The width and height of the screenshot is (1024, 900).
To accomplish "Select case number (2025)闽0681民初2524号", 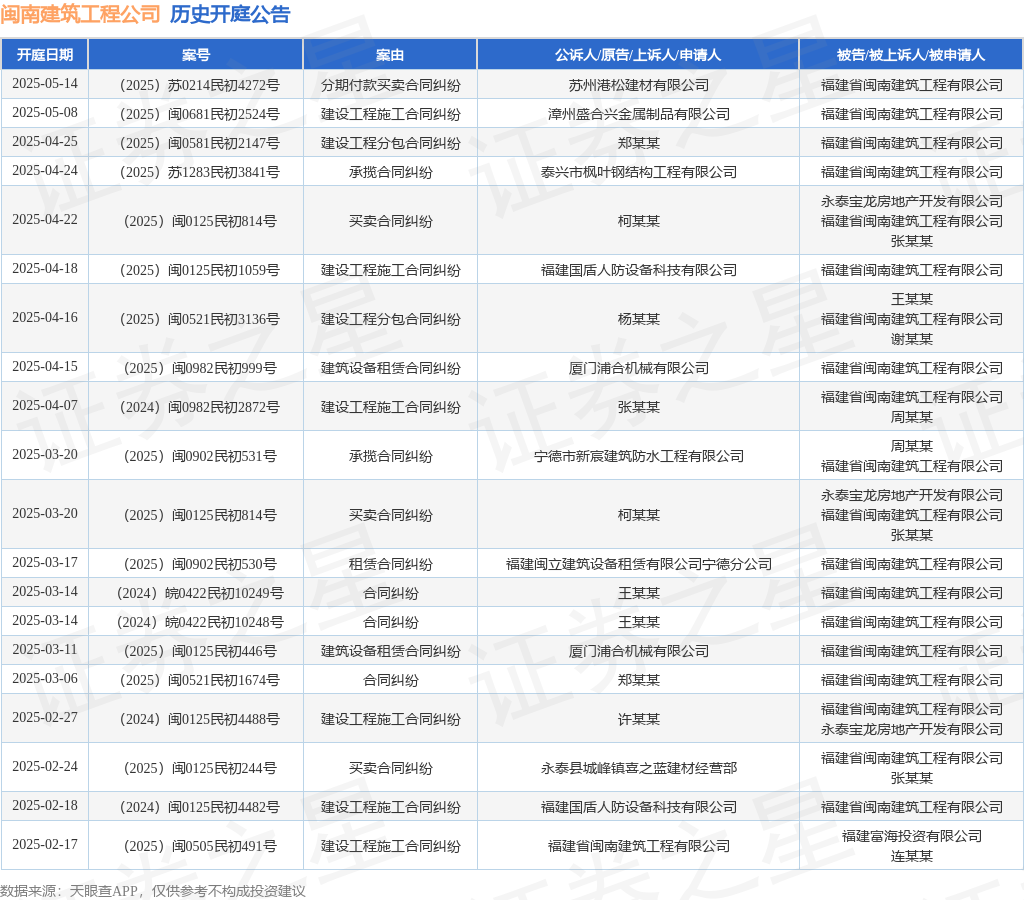I will (x=199, y=114).
